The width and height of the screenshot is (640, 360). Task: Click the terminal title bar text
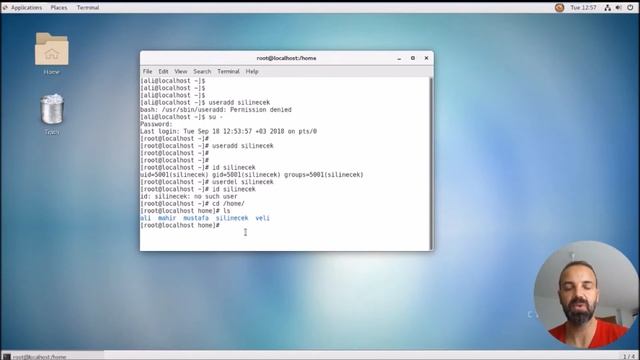point(286,58)
